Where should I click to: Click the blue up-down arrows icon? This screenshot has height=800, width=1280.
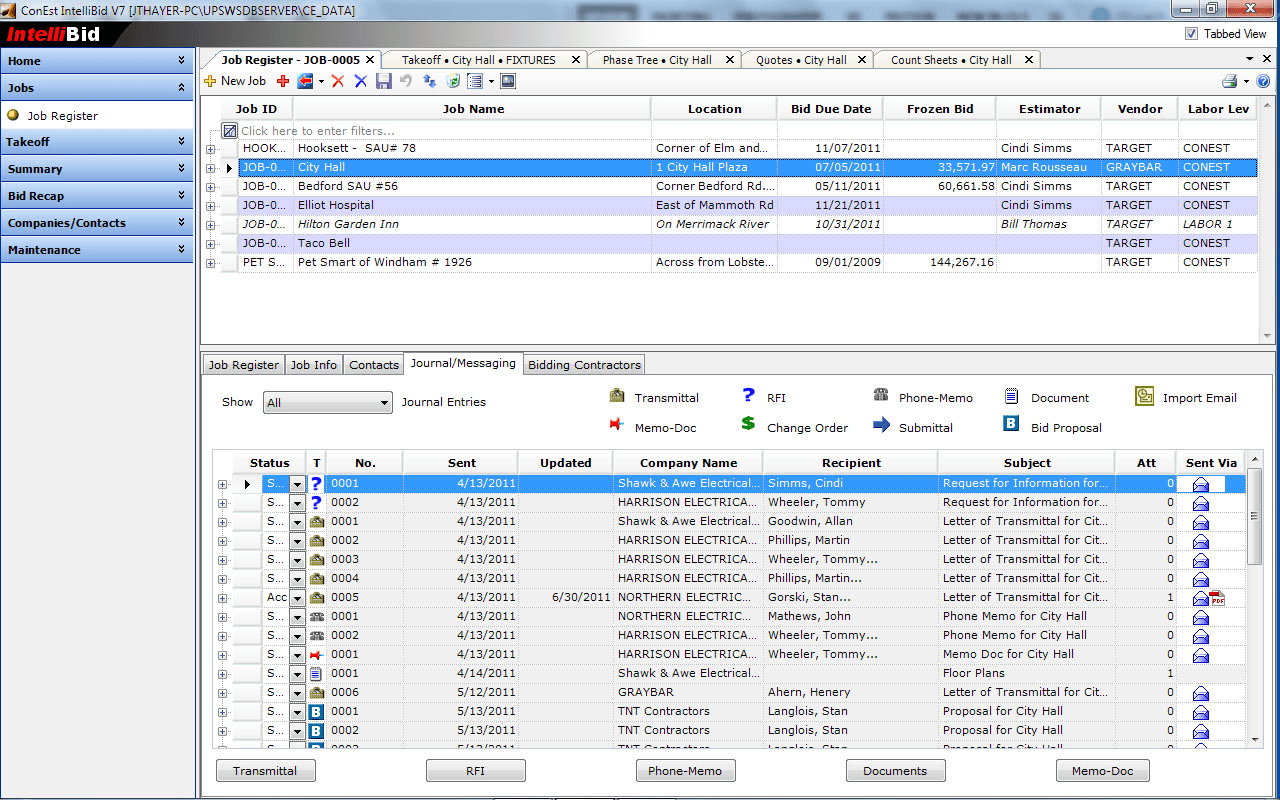pyautogui.click(x=430, y=81)
